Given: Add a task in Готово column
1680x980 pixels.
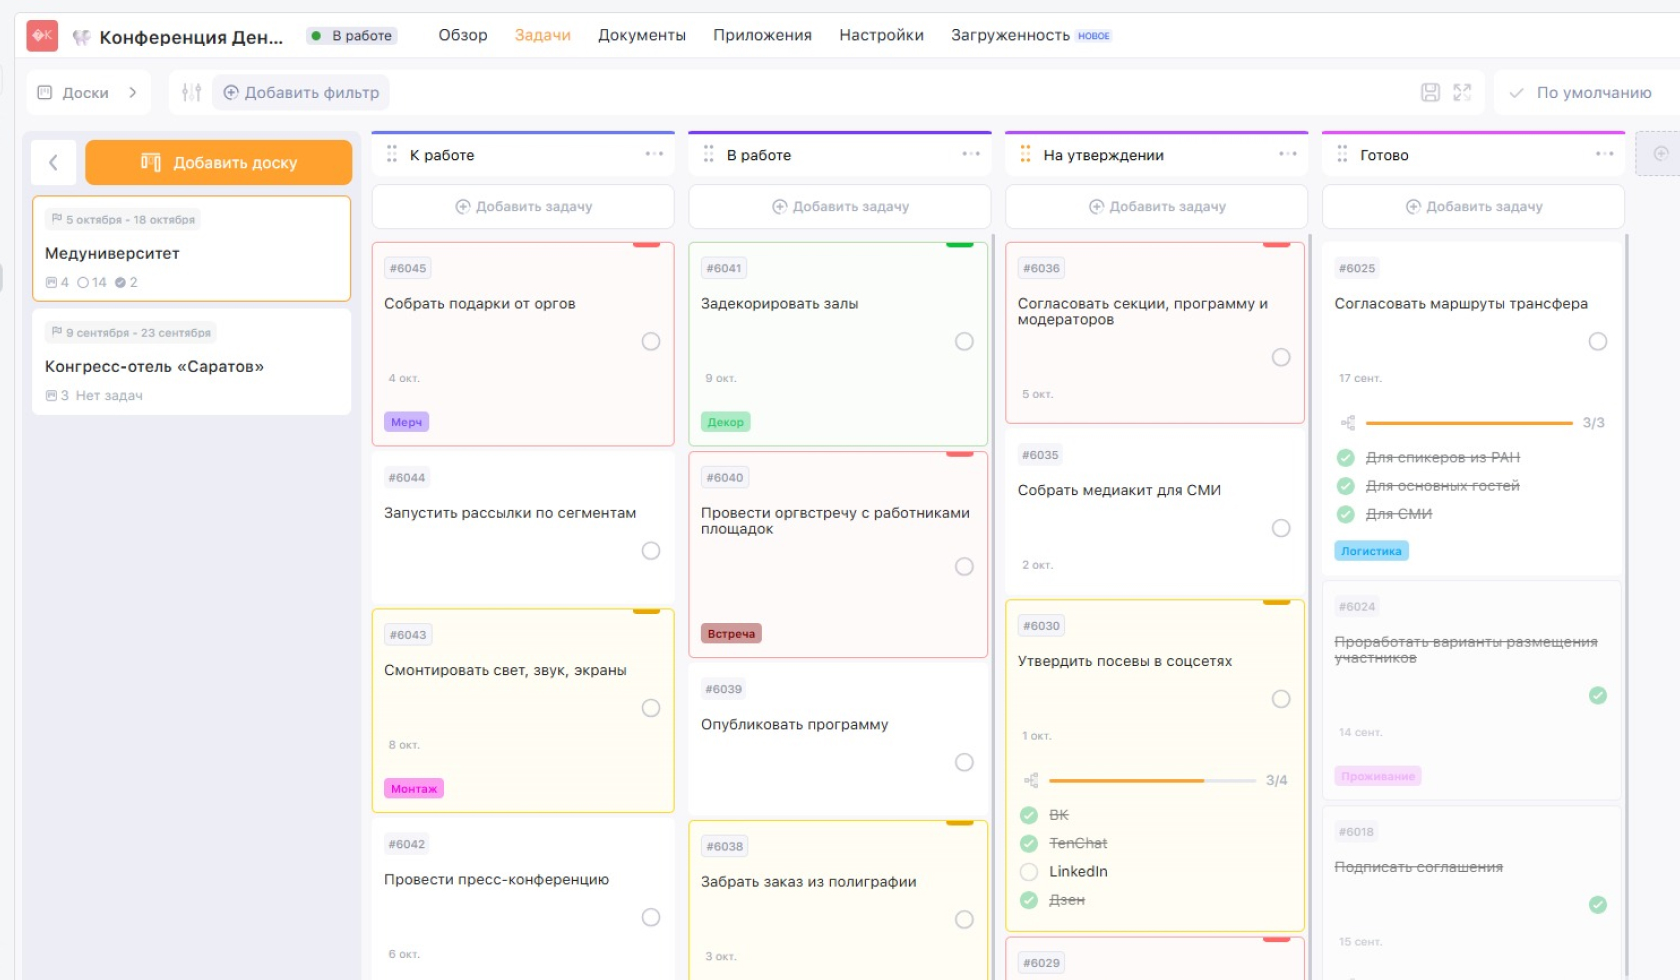Looking at the screenshot, I should pos(1474,206).
